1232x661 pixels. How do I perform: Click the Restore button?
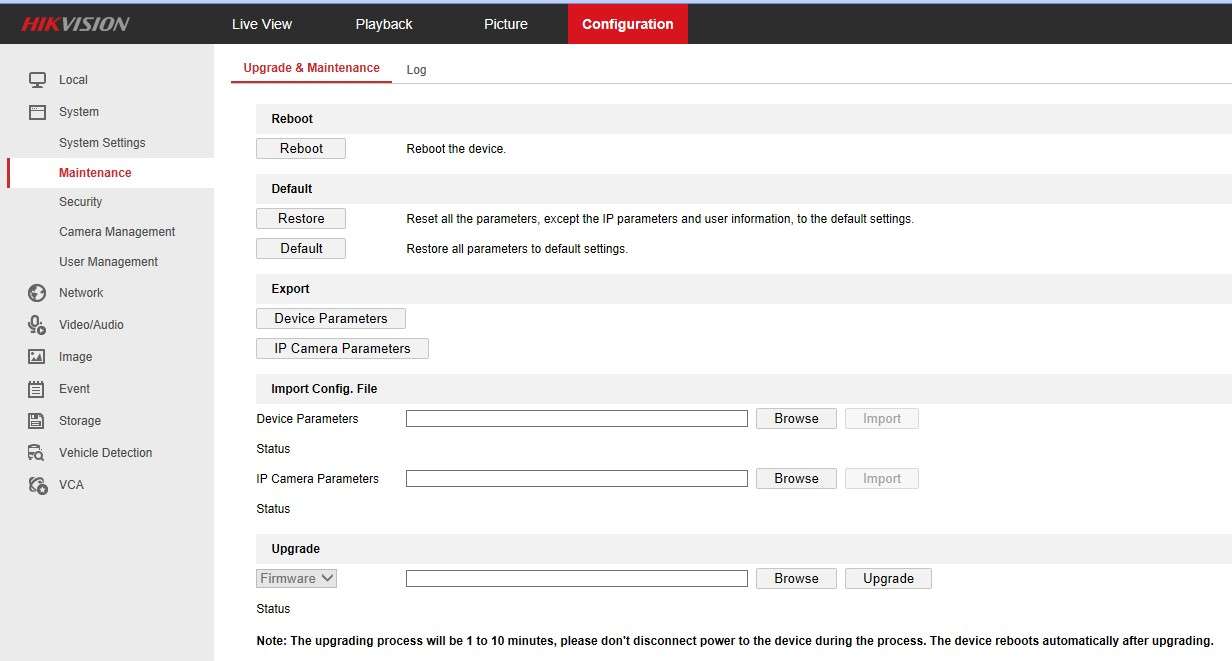click(301, 218)
